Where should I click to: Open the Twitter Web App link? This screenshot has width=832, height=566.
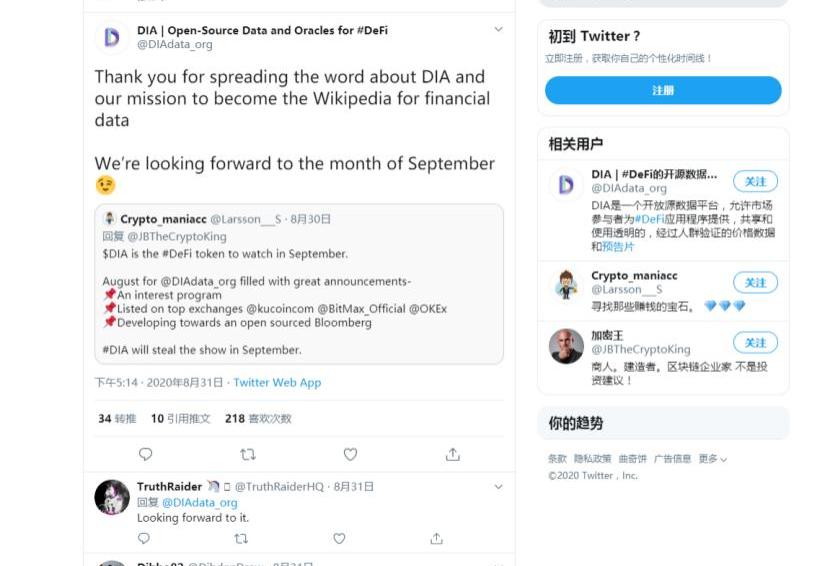click(277, 383)
